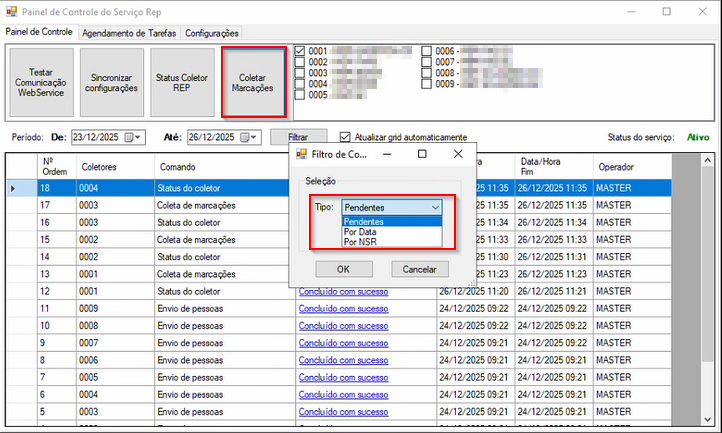Image resolution: width=722 pixels, height=433 pixels.
Task: Toggle Atualizar grid automaticamente checkbox
Action: click(345, 137)
